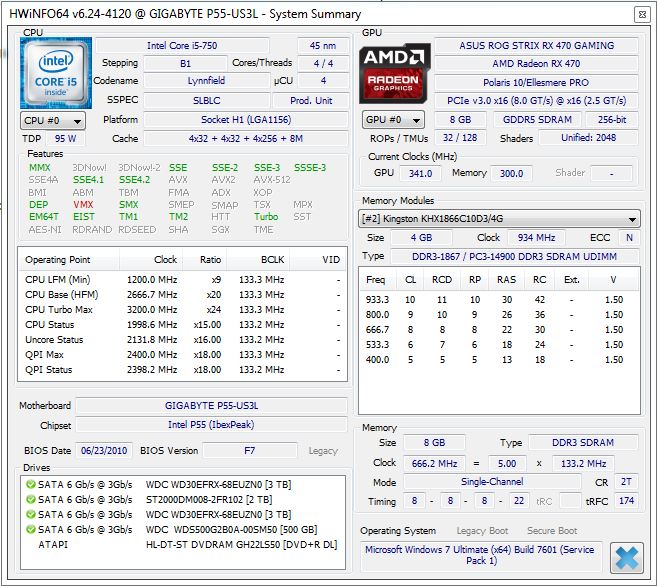657x586 pixels.
Task: Click status icon of WDS500G2B0A drive
Action: pyautogui.click(x=31, y=529)
